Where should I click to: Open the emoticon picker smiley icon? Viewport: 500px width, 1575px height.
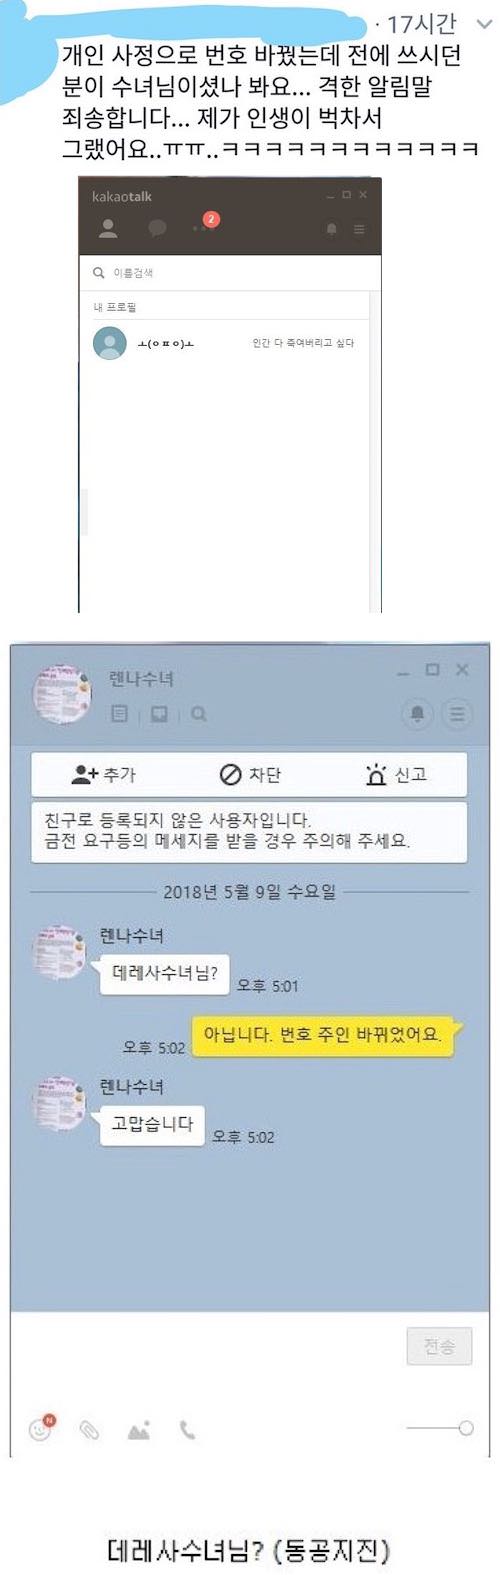(x=41, y=1429)
